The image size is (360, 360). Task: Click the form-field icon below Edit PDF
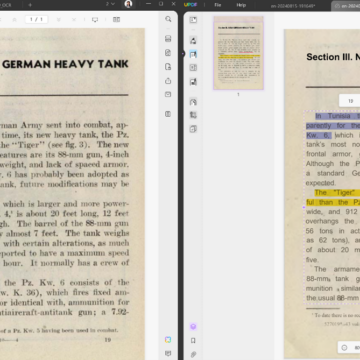(193, 68)
